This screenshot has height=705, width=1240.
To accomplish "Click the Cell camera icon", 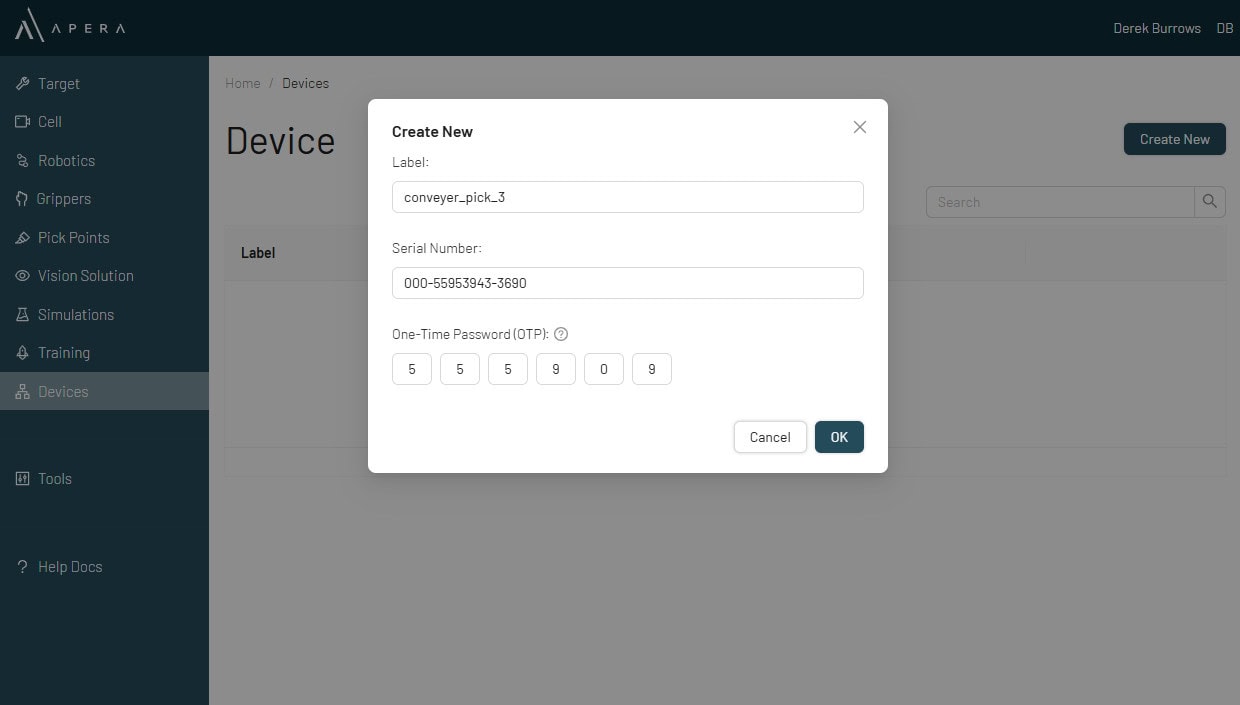I will (22, 122).
